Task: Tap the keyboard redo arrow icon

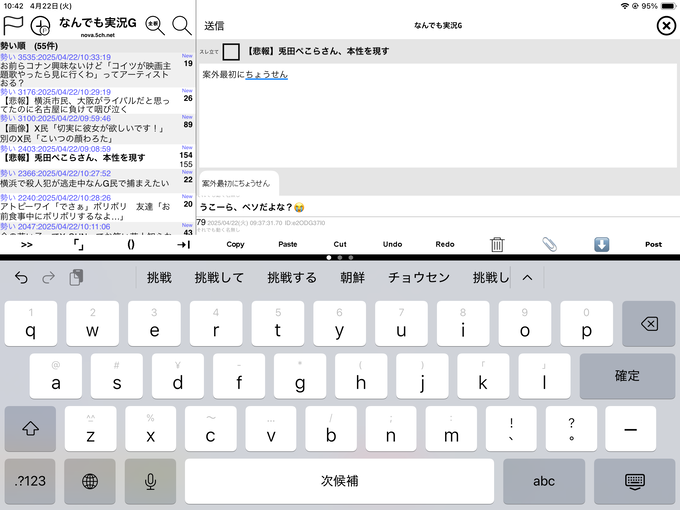Action: click(x=49, y=278)
